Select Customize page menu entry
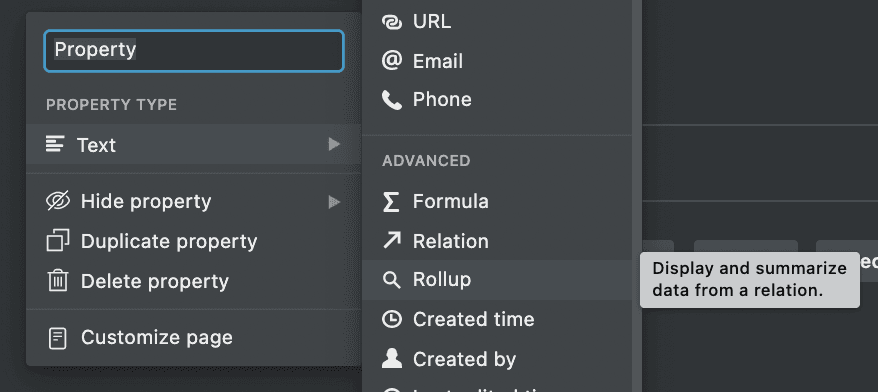878x392 pixels. [x=194, y=338]
